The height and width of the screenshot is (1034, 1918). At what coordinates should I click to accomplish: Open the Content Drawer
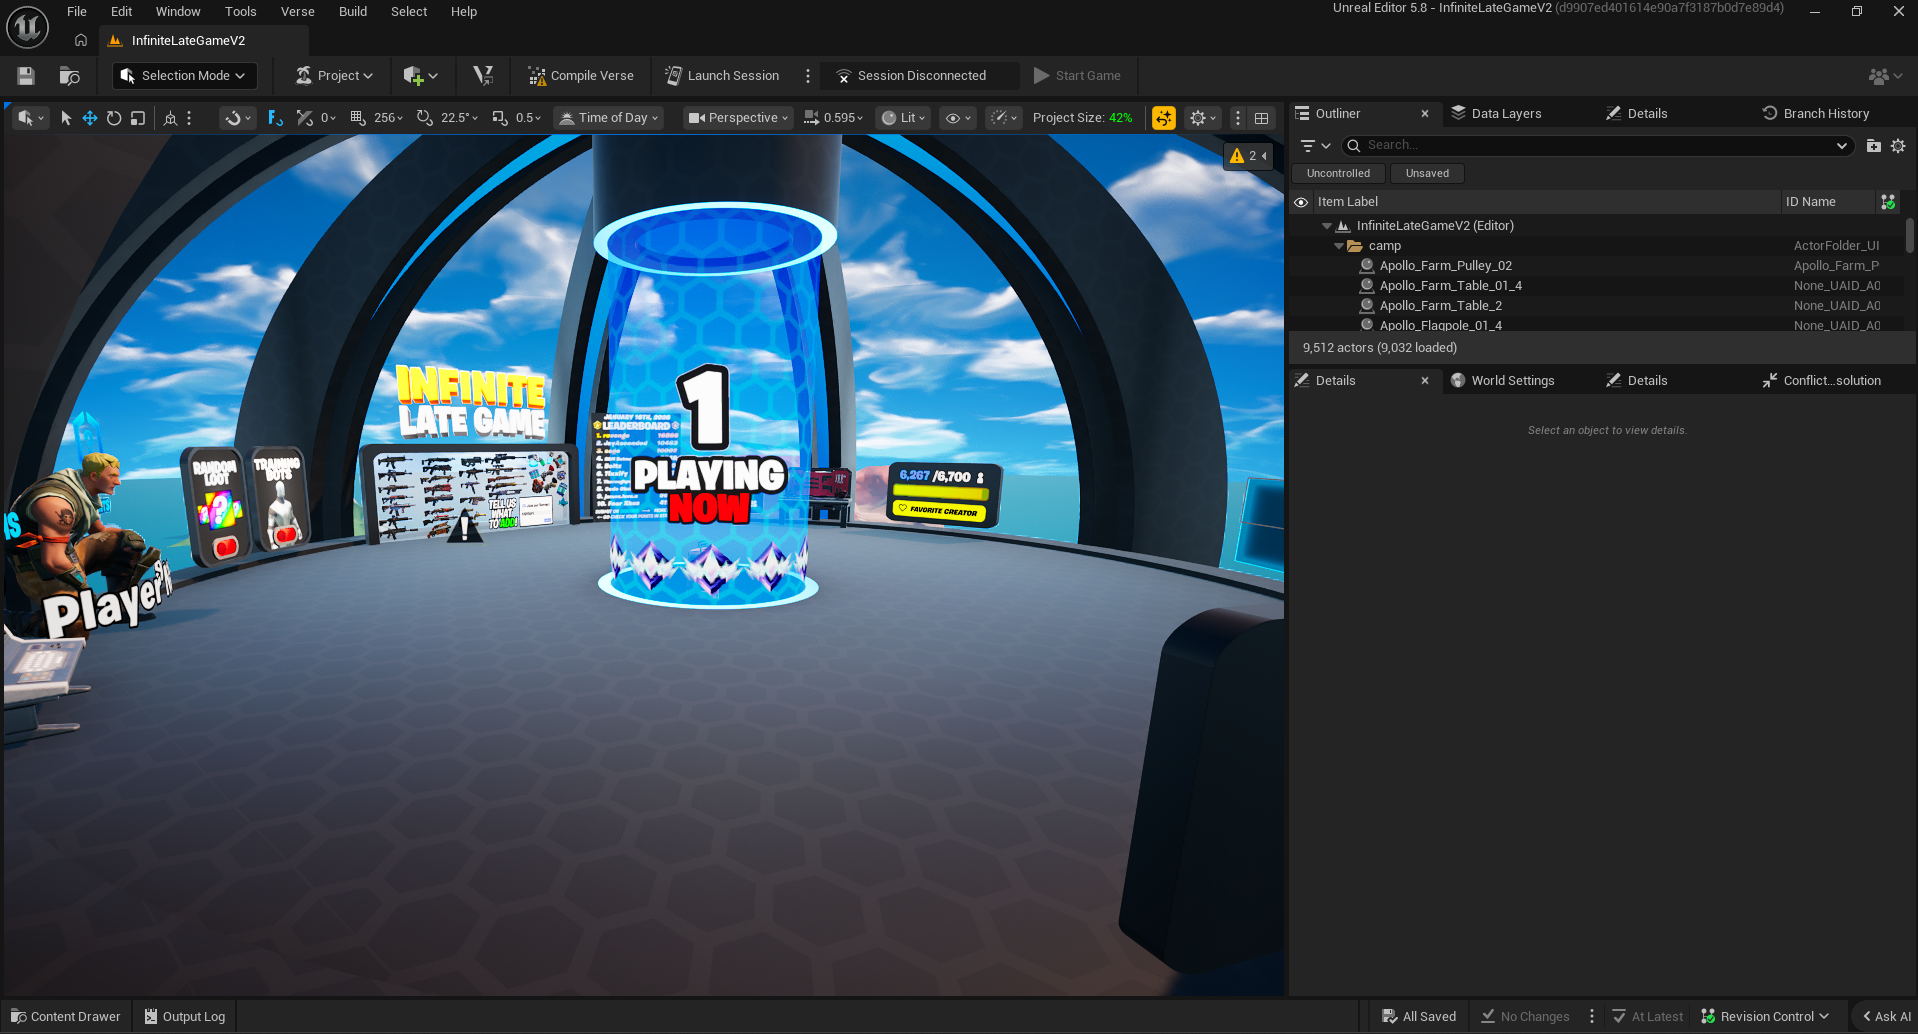(x=66, y=1016)
